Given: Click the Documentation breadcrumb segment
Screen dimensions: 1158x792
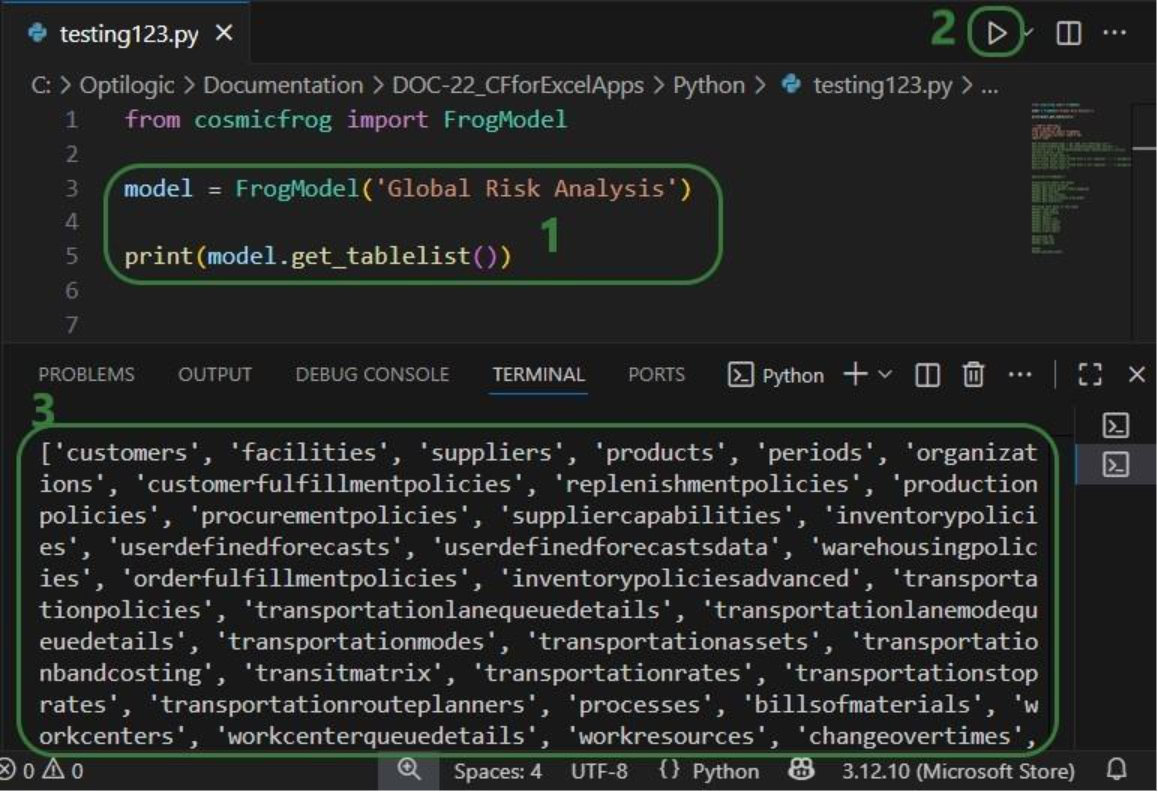Looking at the screenshot, I should [x=283, y=86].
